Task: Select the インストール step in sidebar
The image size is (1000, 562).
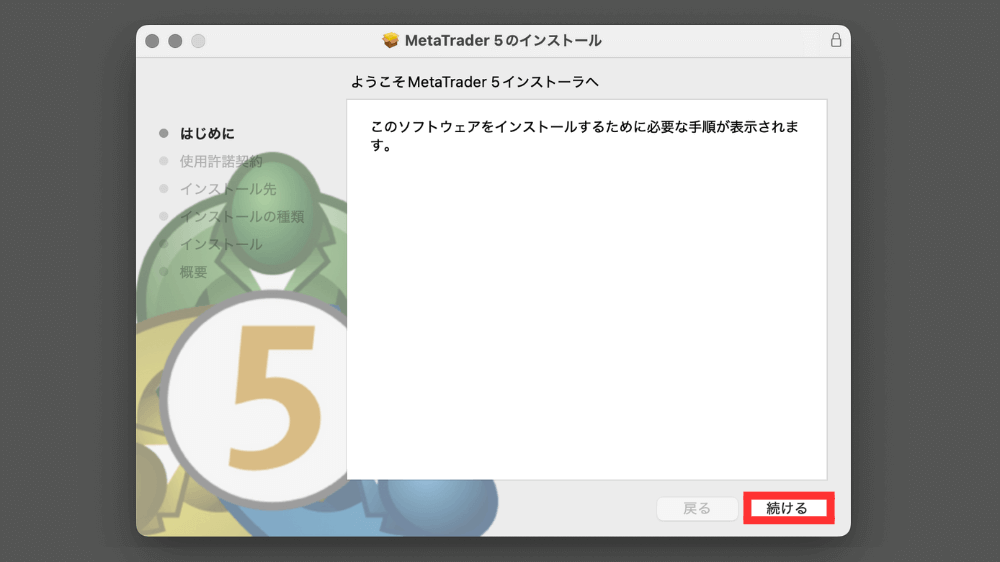Action: [221, 244]
